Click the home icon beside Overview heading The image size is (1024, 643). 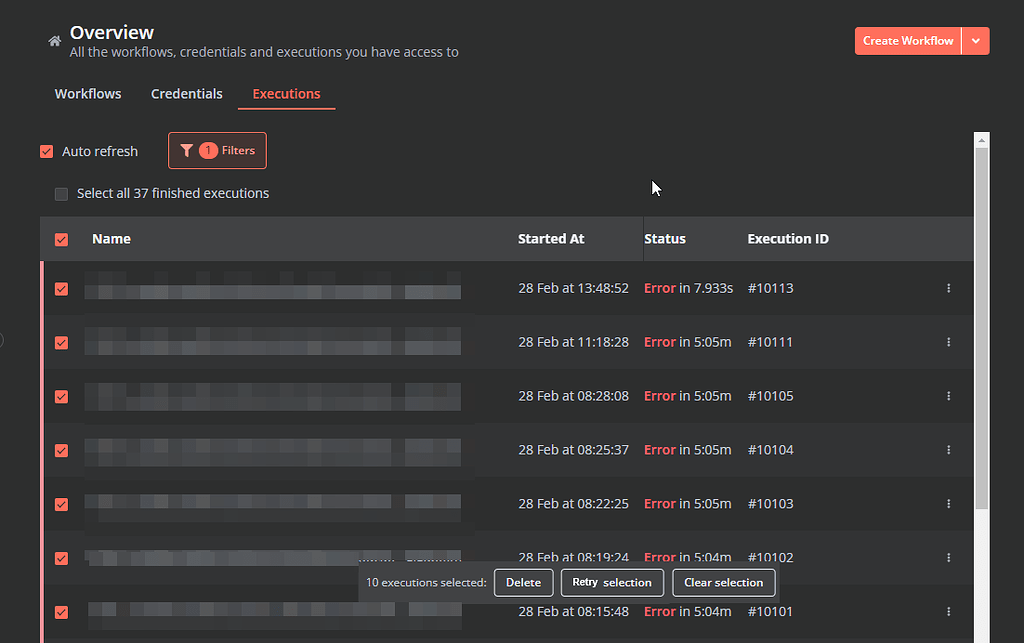tap(54, 42)
